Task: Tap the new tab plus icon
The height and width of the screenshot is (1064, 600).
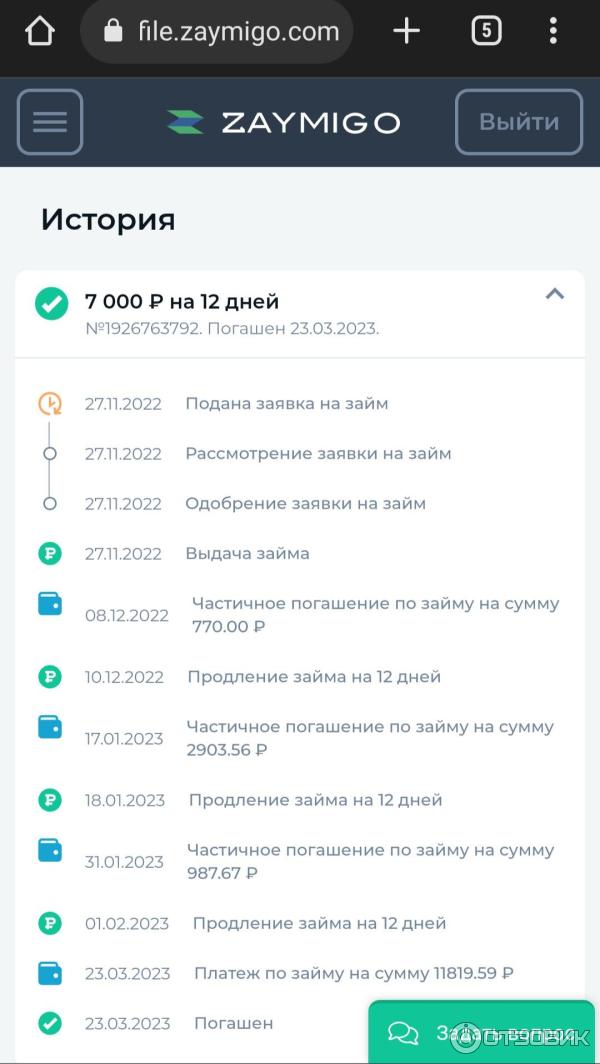Action: click(406, 32)
